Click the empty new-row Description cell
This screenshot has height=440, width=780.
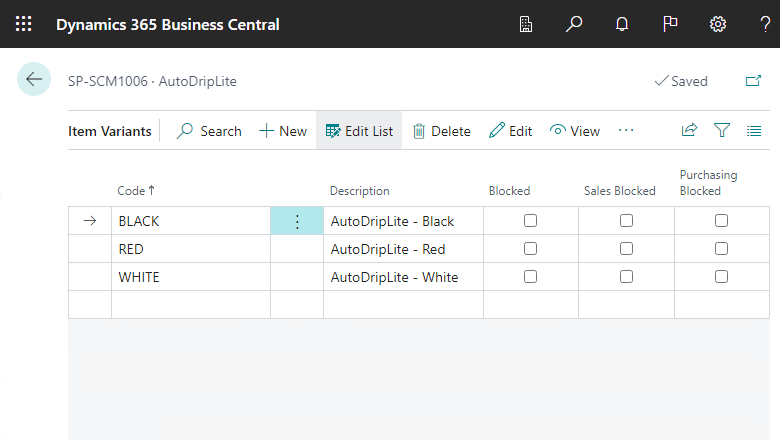click(403, 304)
